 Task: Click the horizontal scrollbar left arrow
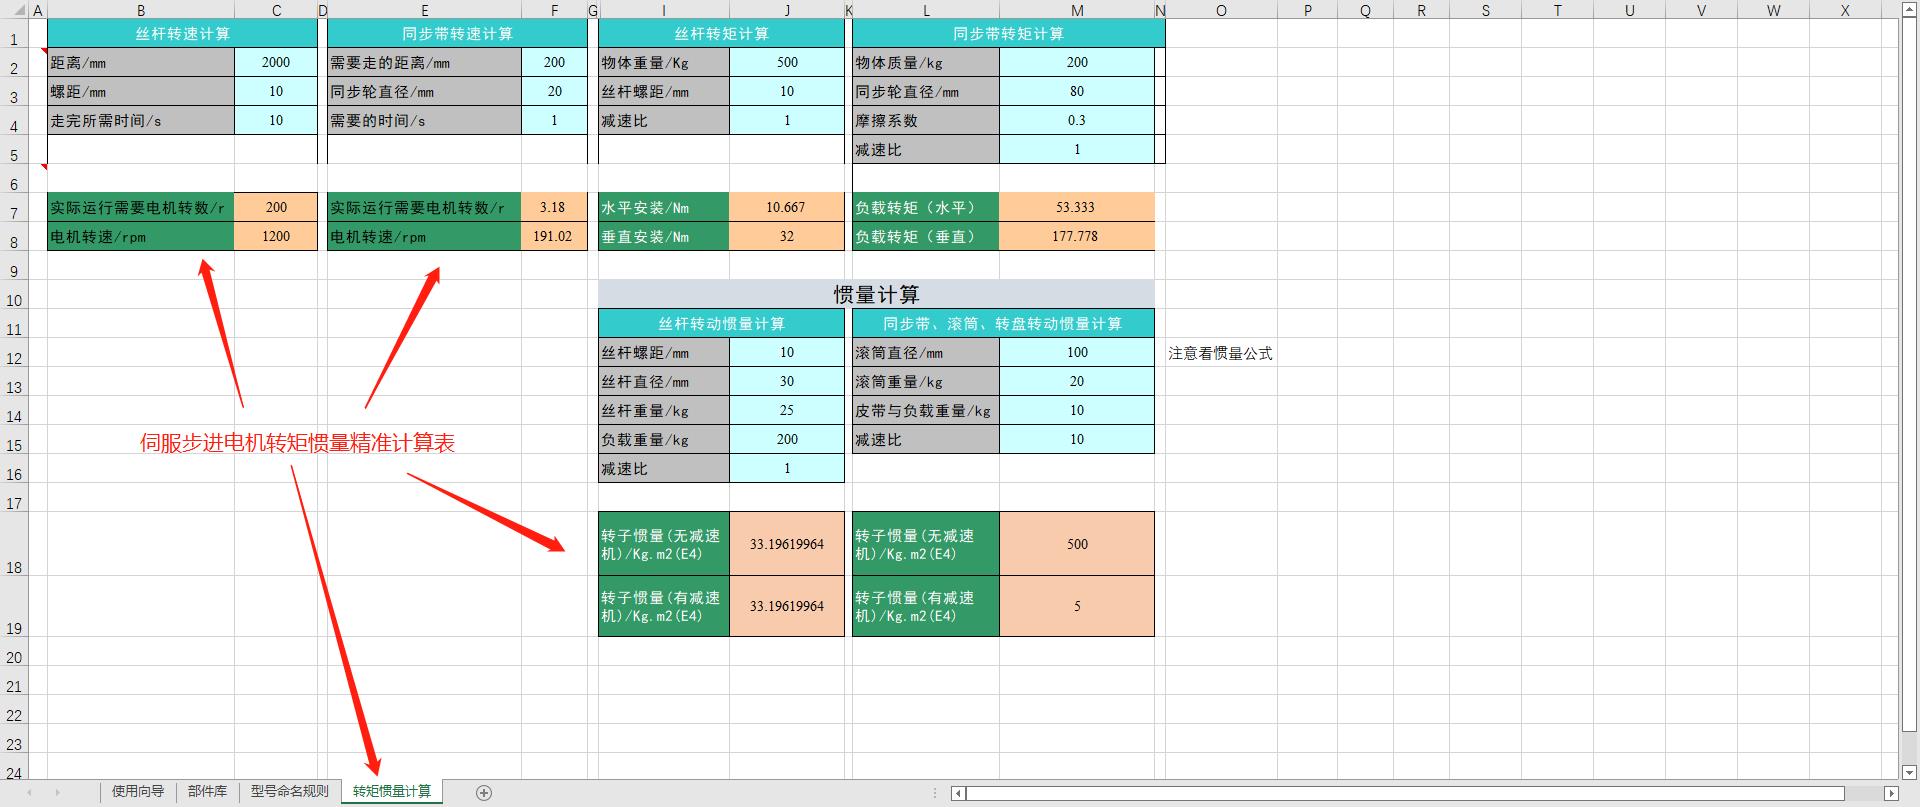tap(958, 794)
